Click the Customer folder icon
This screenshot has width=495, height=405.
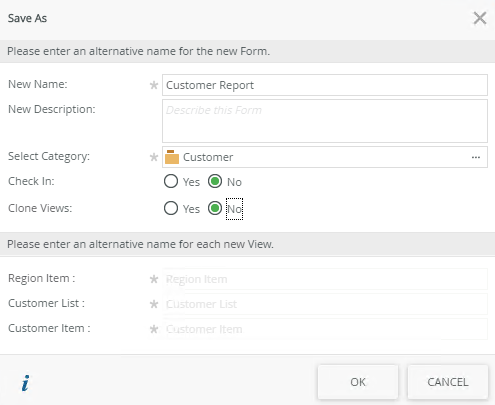172,157
